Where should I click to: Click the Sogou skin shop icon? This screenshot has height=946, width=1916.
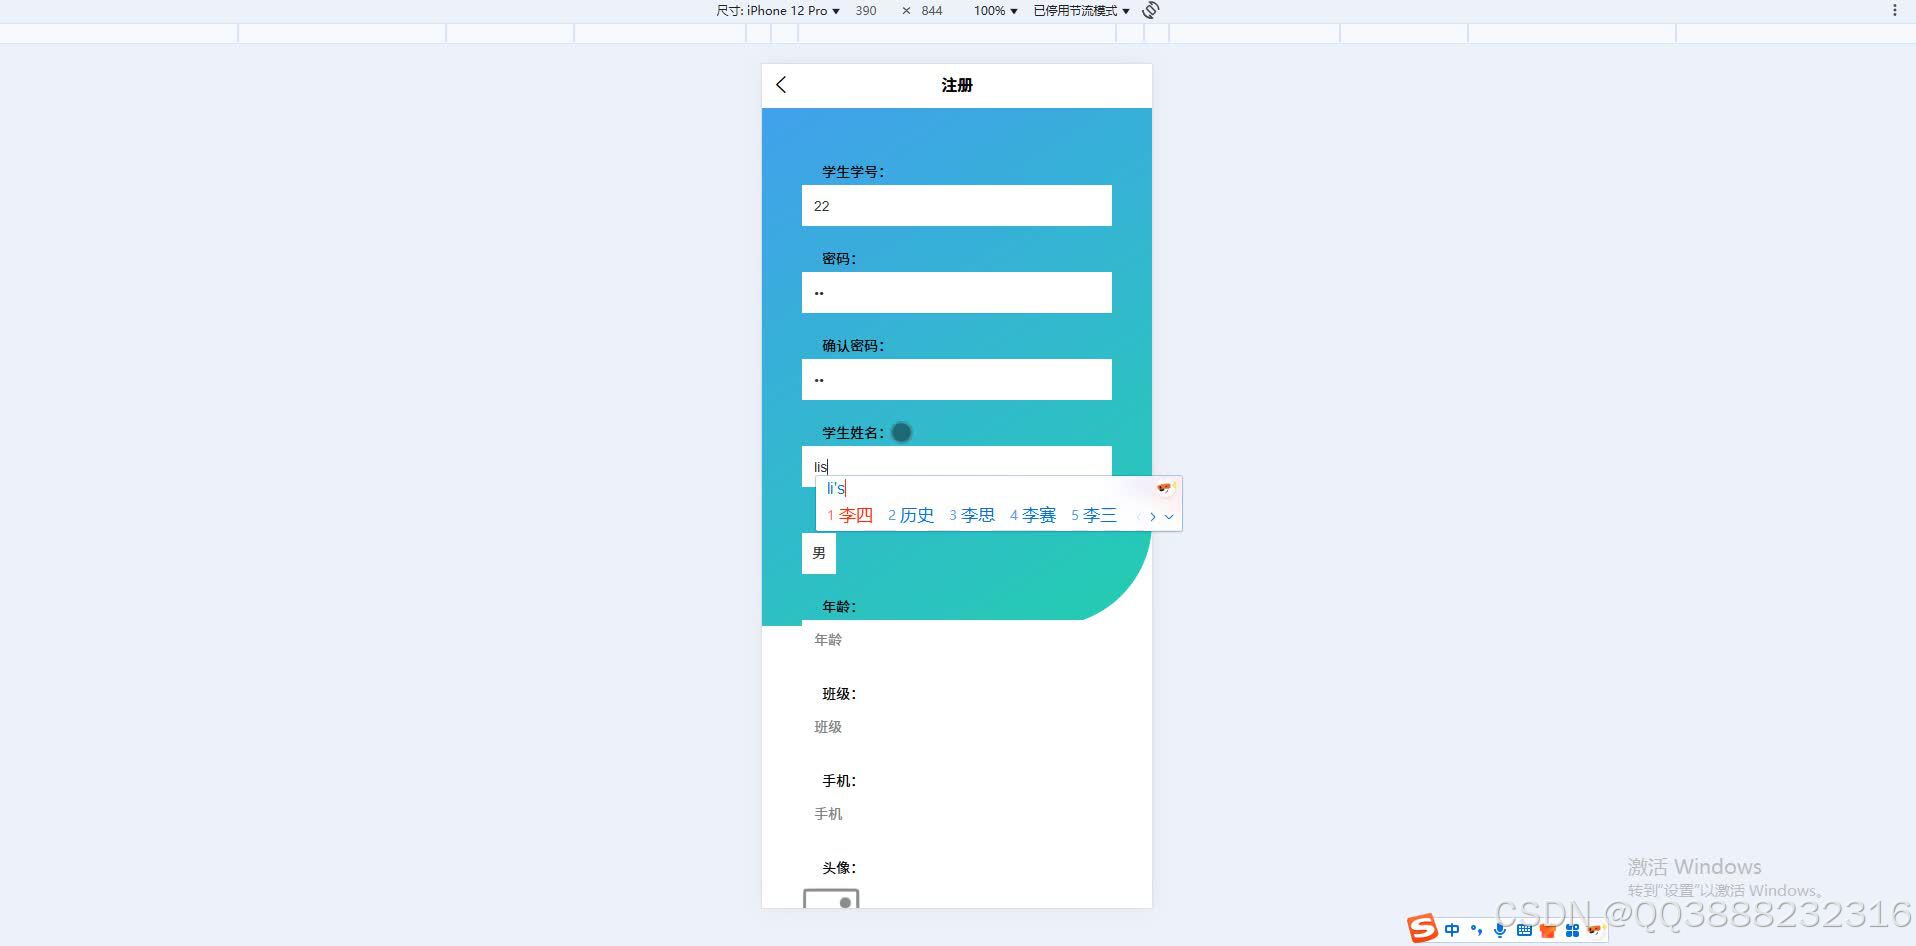1548,930
